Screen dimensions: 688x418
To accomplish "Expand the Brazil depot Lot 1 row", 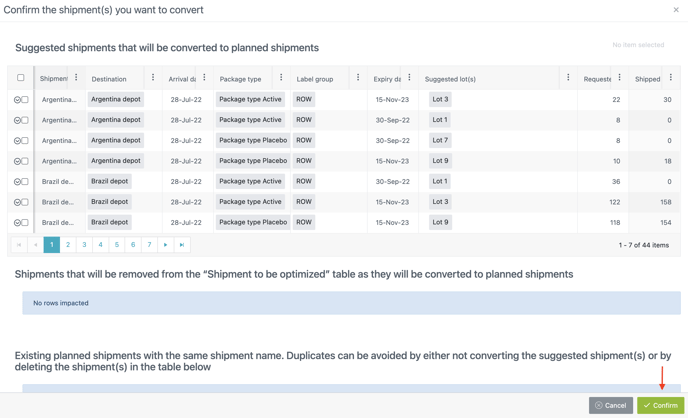I will [17, 182].
